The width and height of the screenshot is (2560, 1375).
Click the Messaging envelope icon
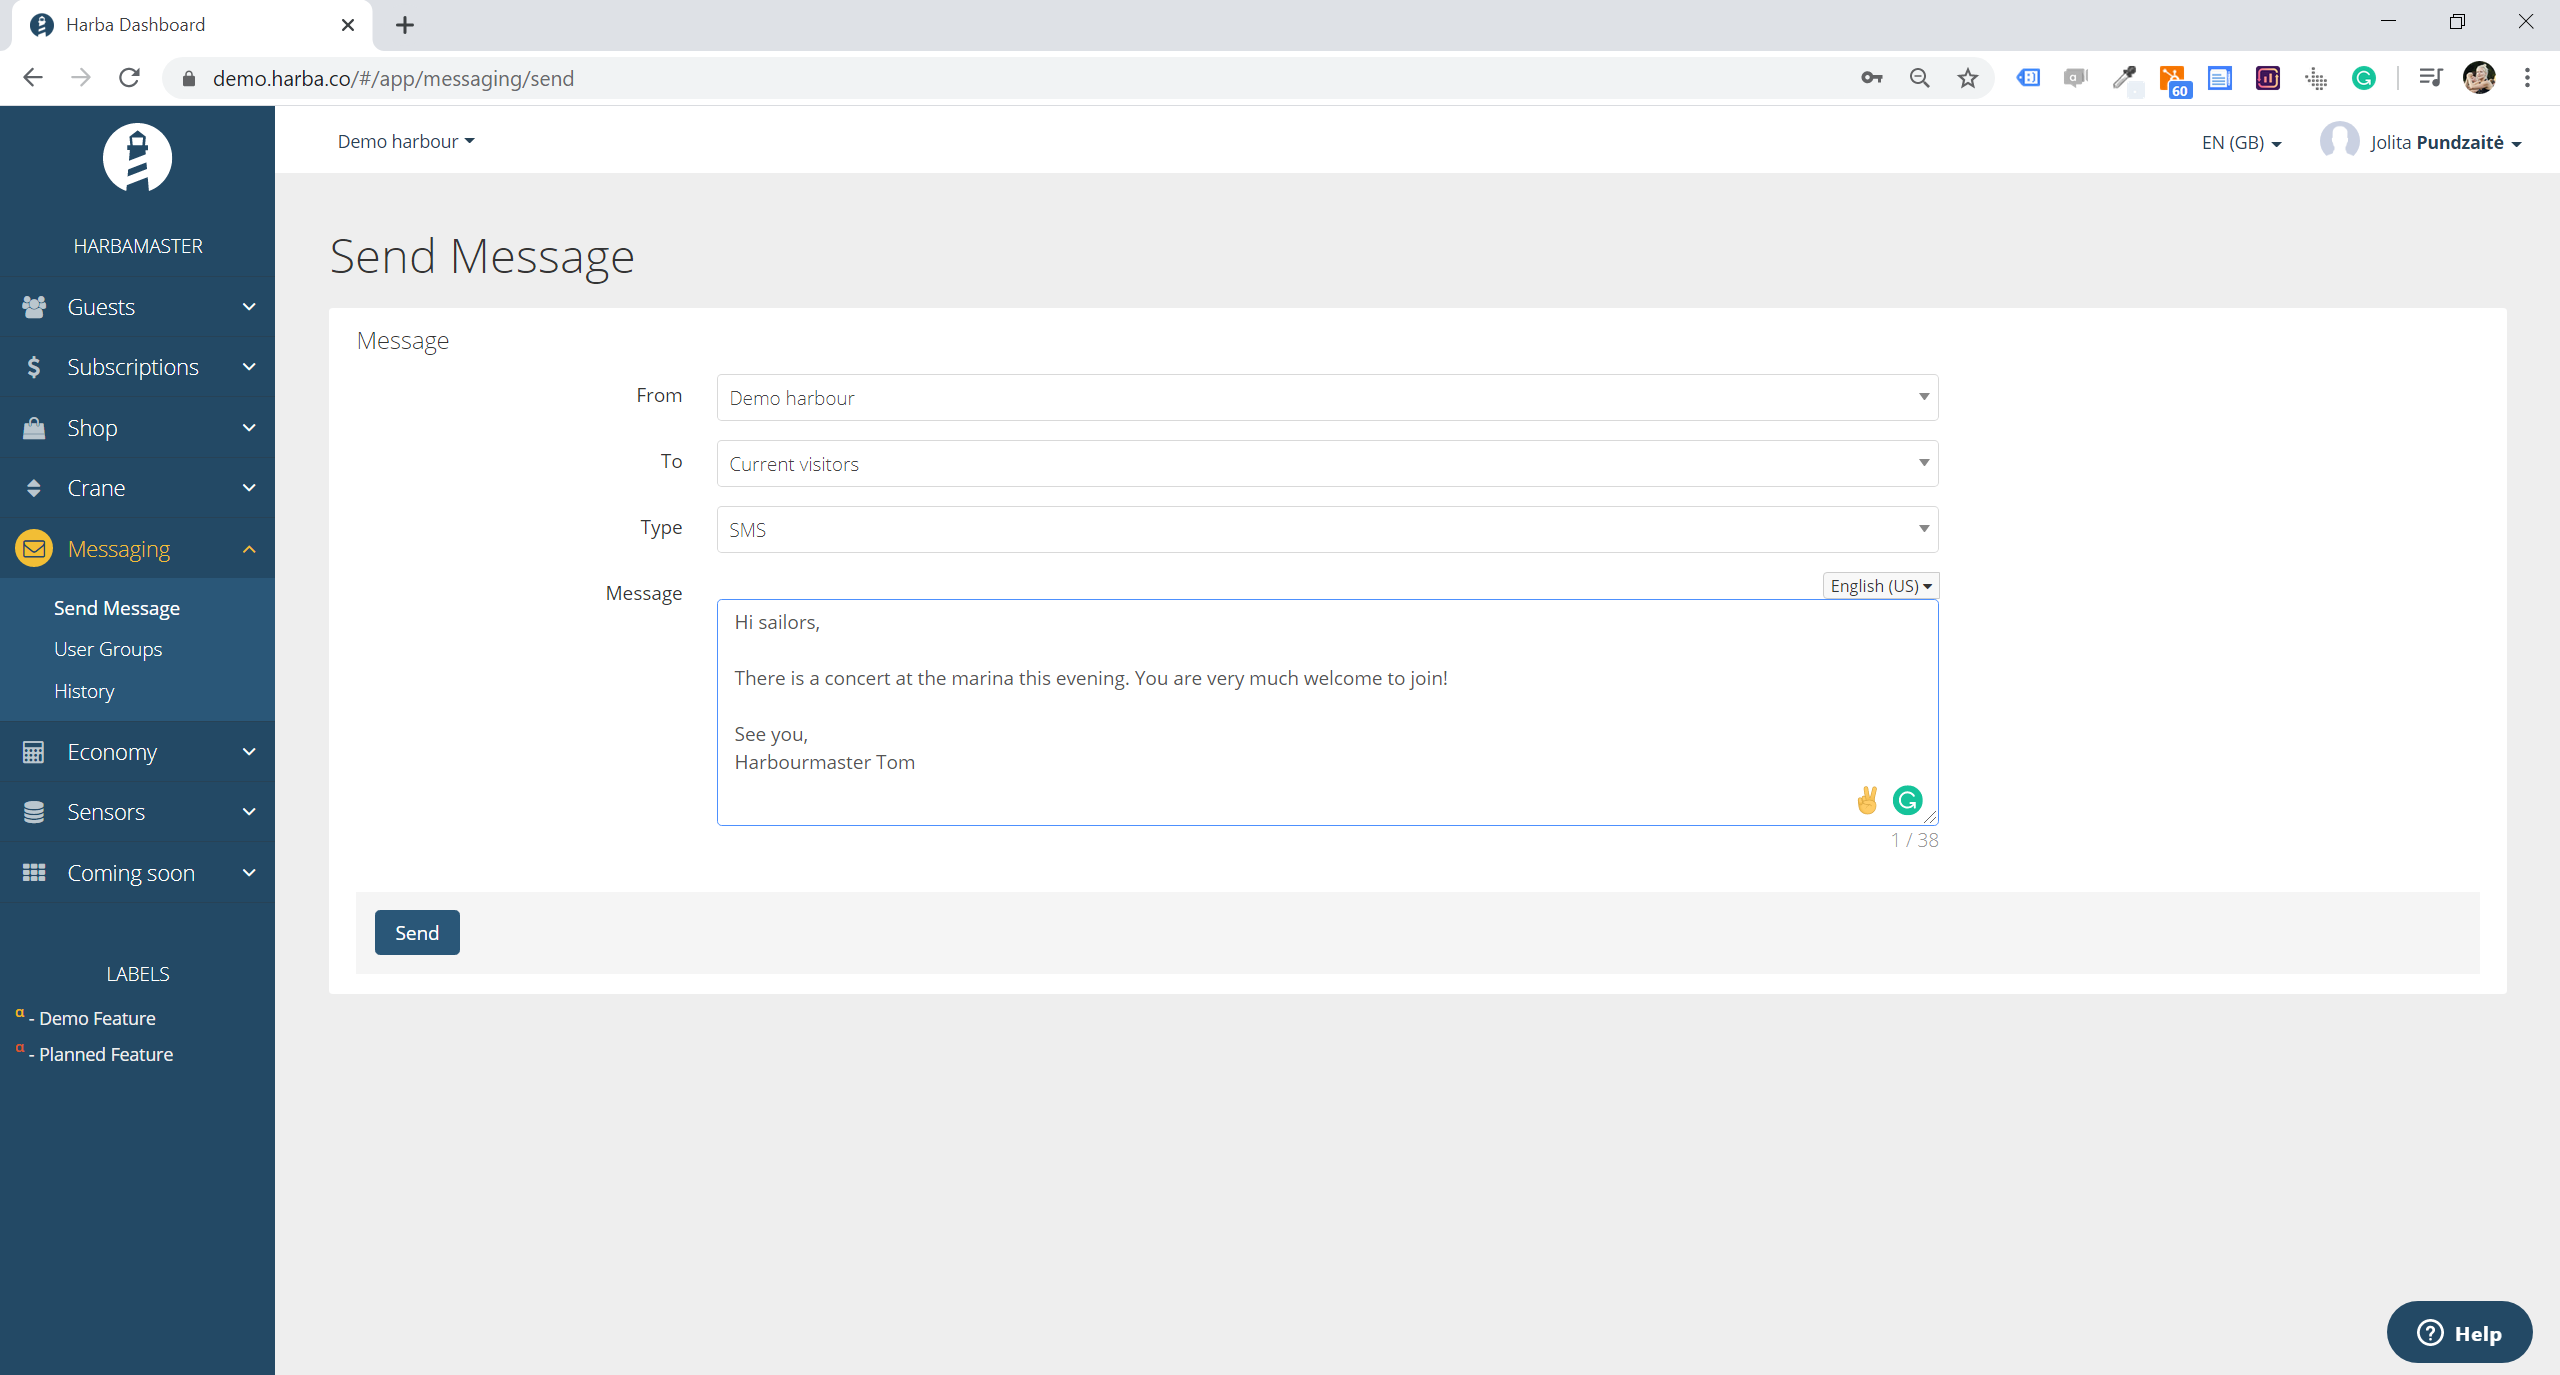click(34, 549)
